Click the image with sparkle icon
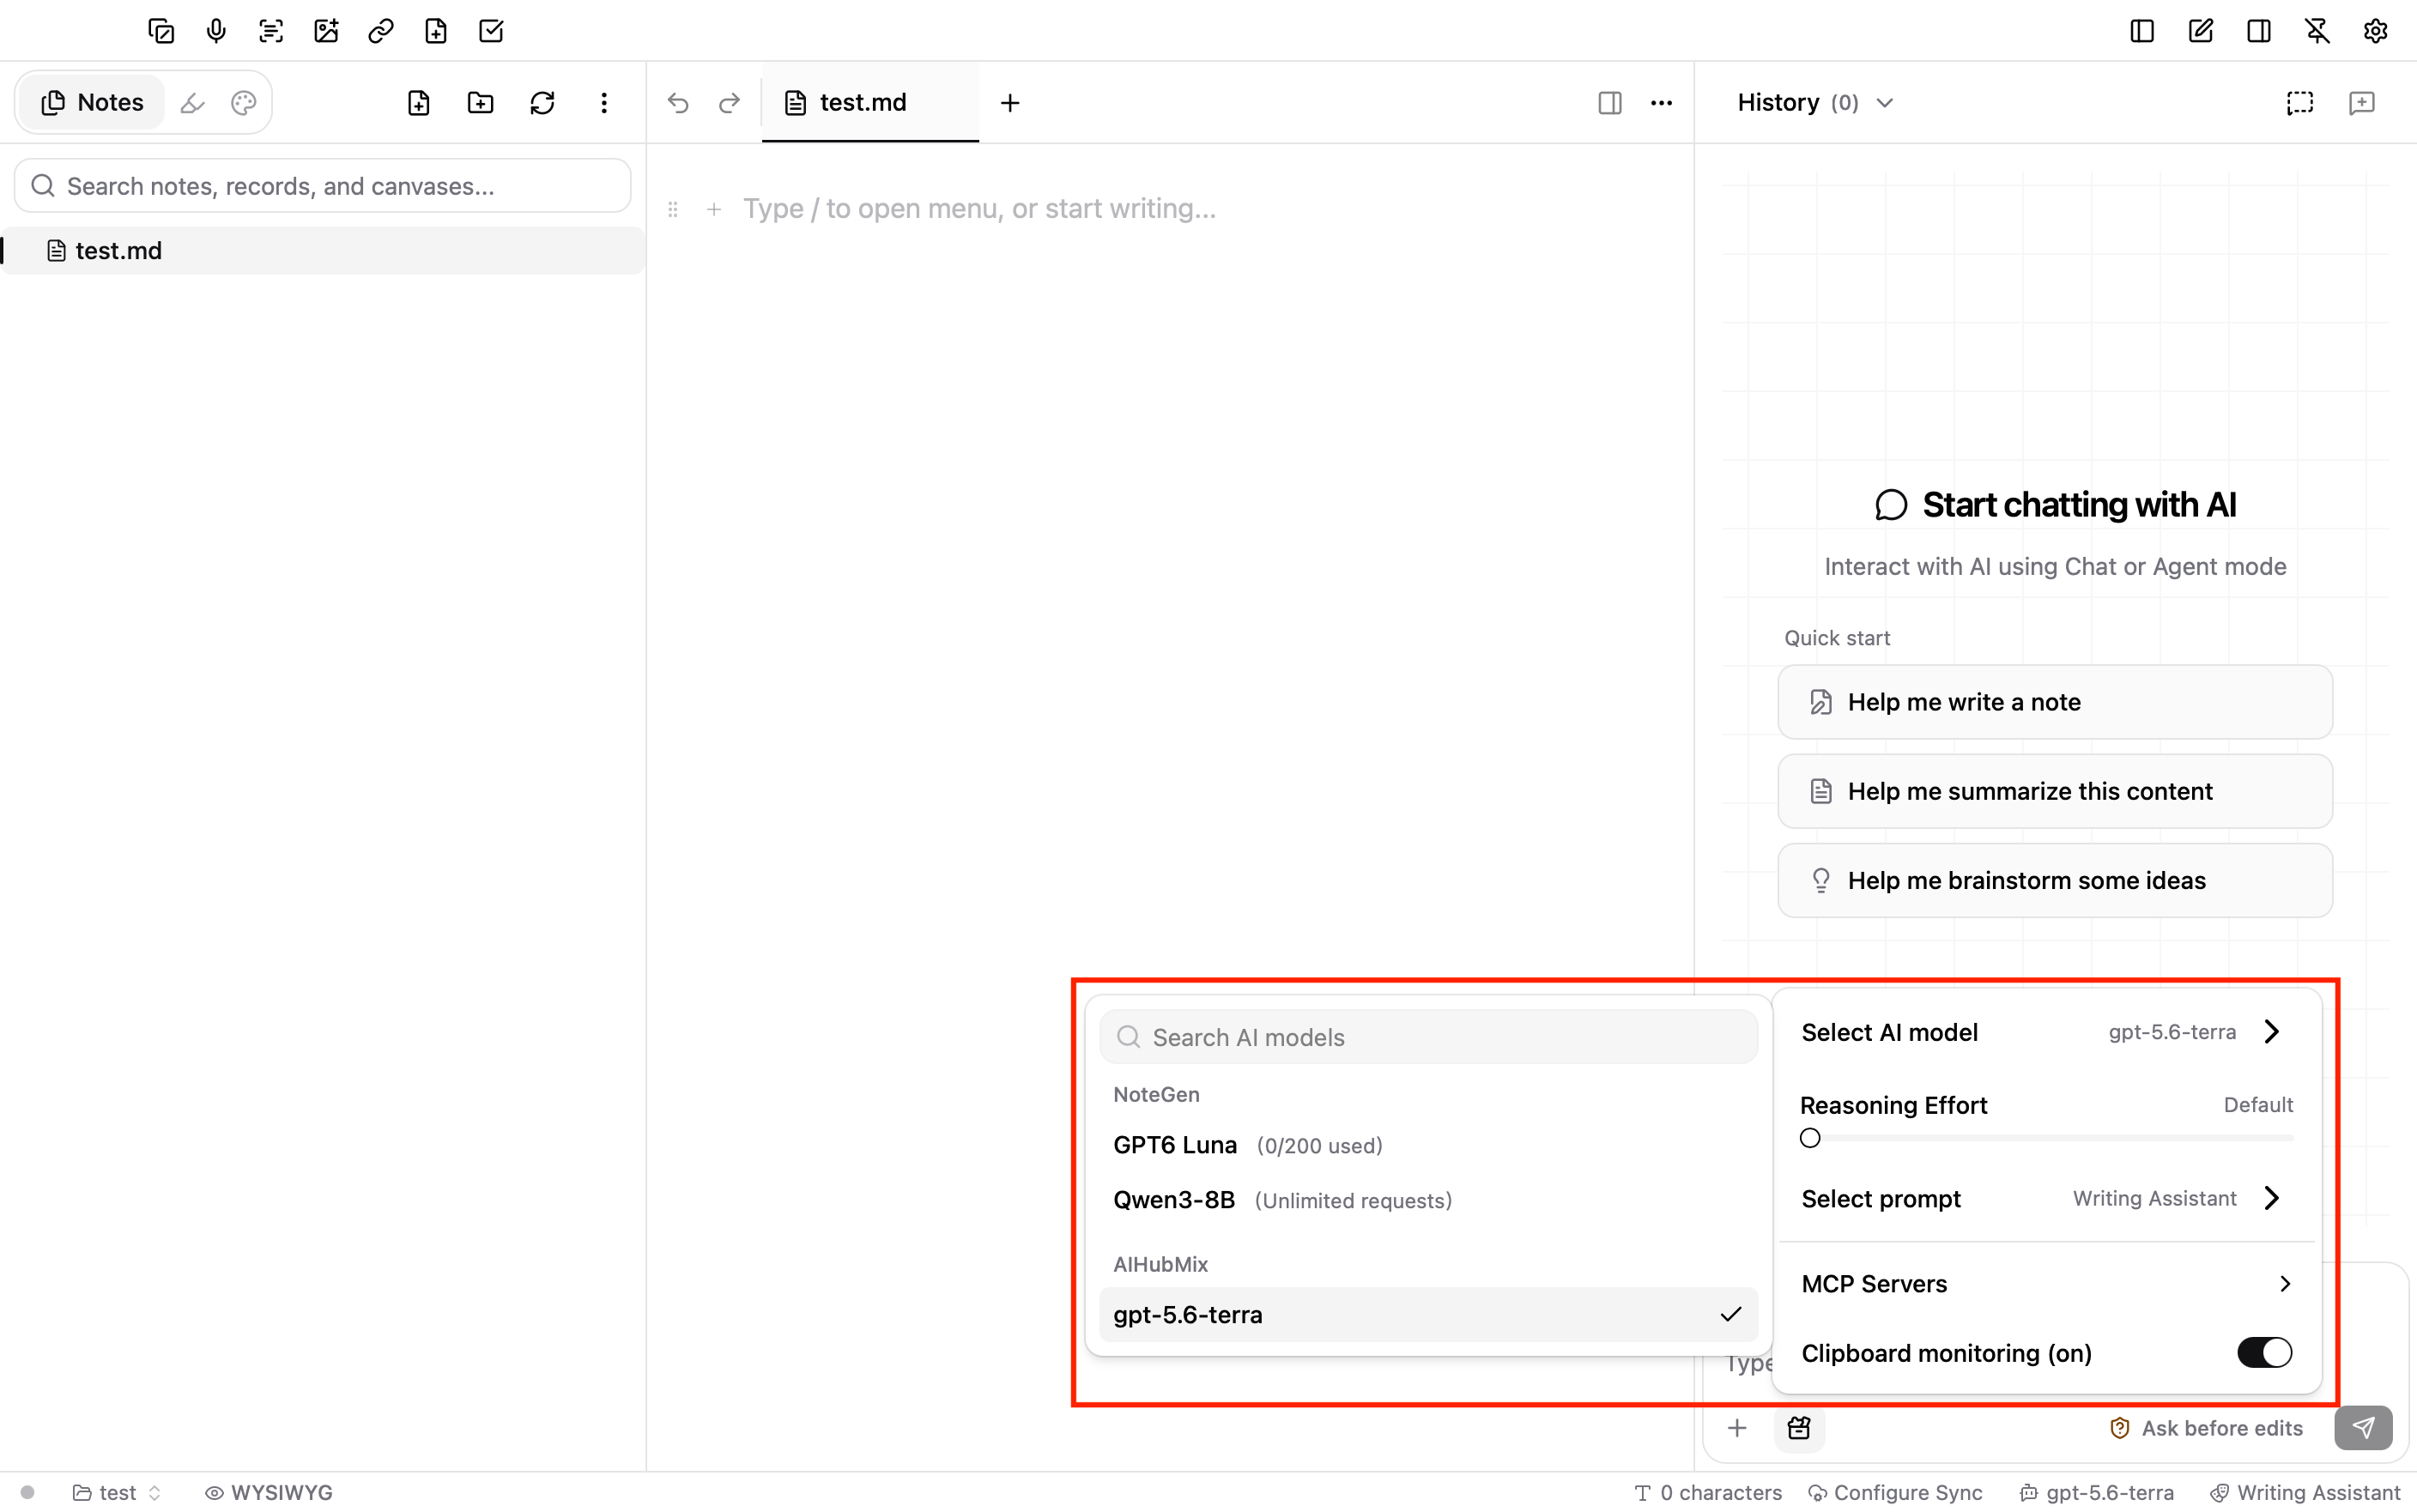This screenshot has height=1512, width=2417. pyautogui.click(x=326, y=31)
